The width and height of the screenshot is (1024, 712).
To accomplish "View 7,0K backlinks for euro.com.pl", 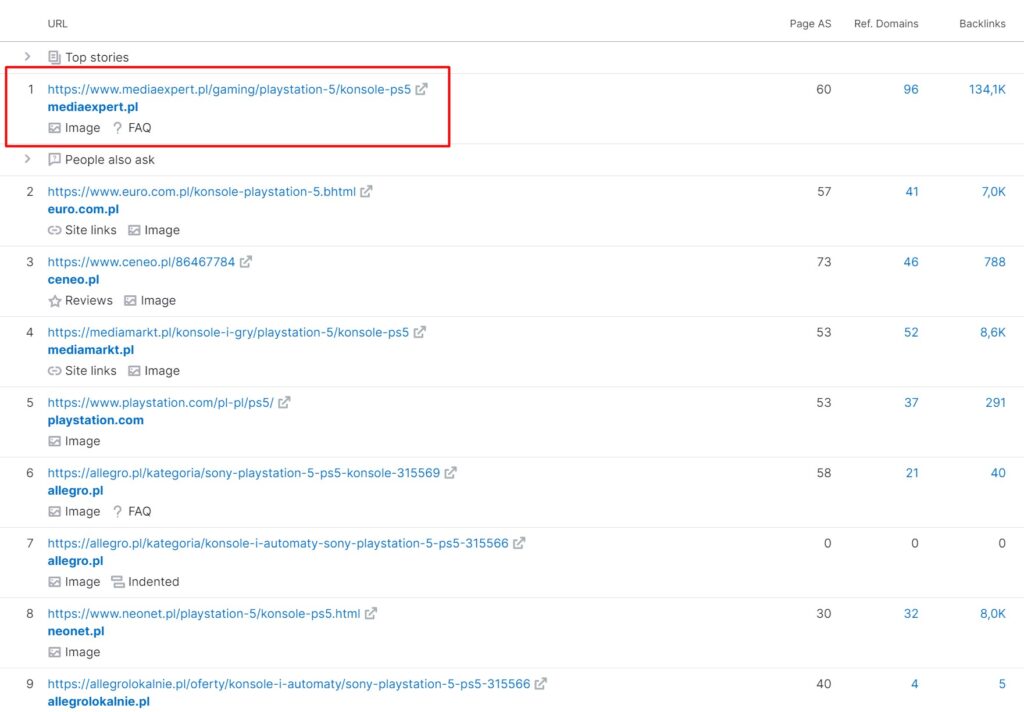I will point(993,192).
